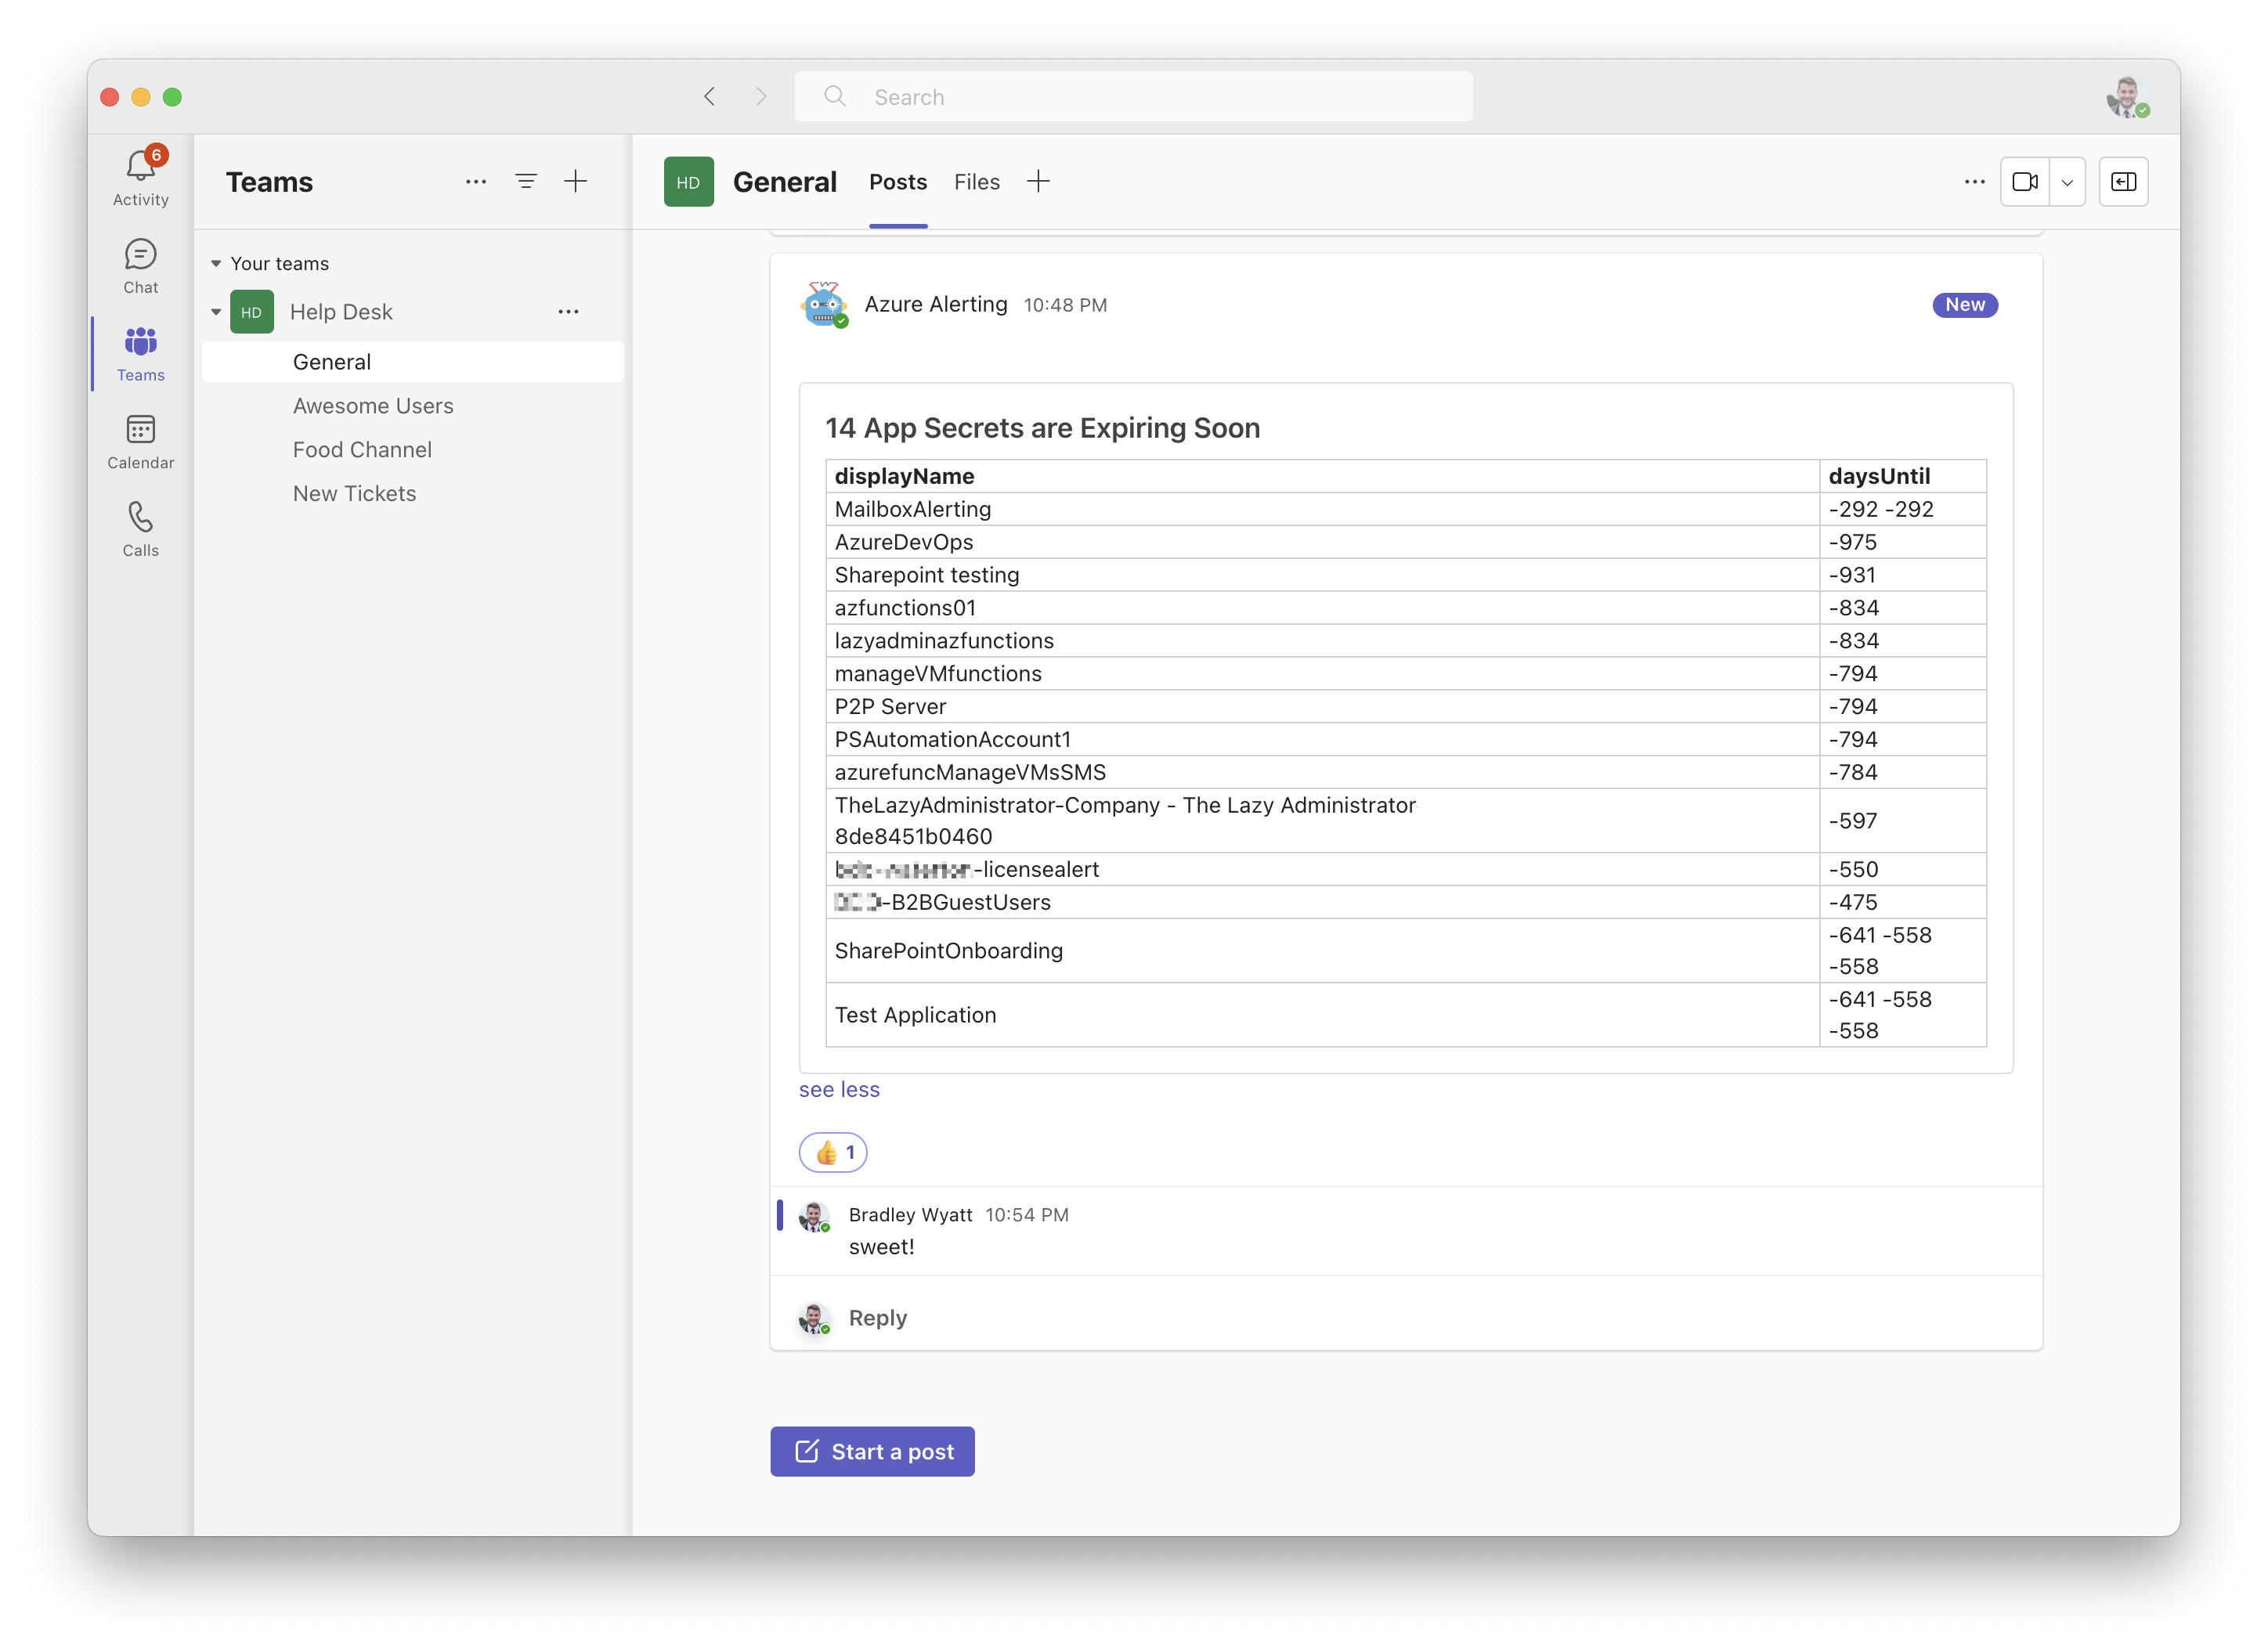The image size is (2268, 1652).
Task: Add a tab with plus next to Files
Action: [x=1038, y=181]
